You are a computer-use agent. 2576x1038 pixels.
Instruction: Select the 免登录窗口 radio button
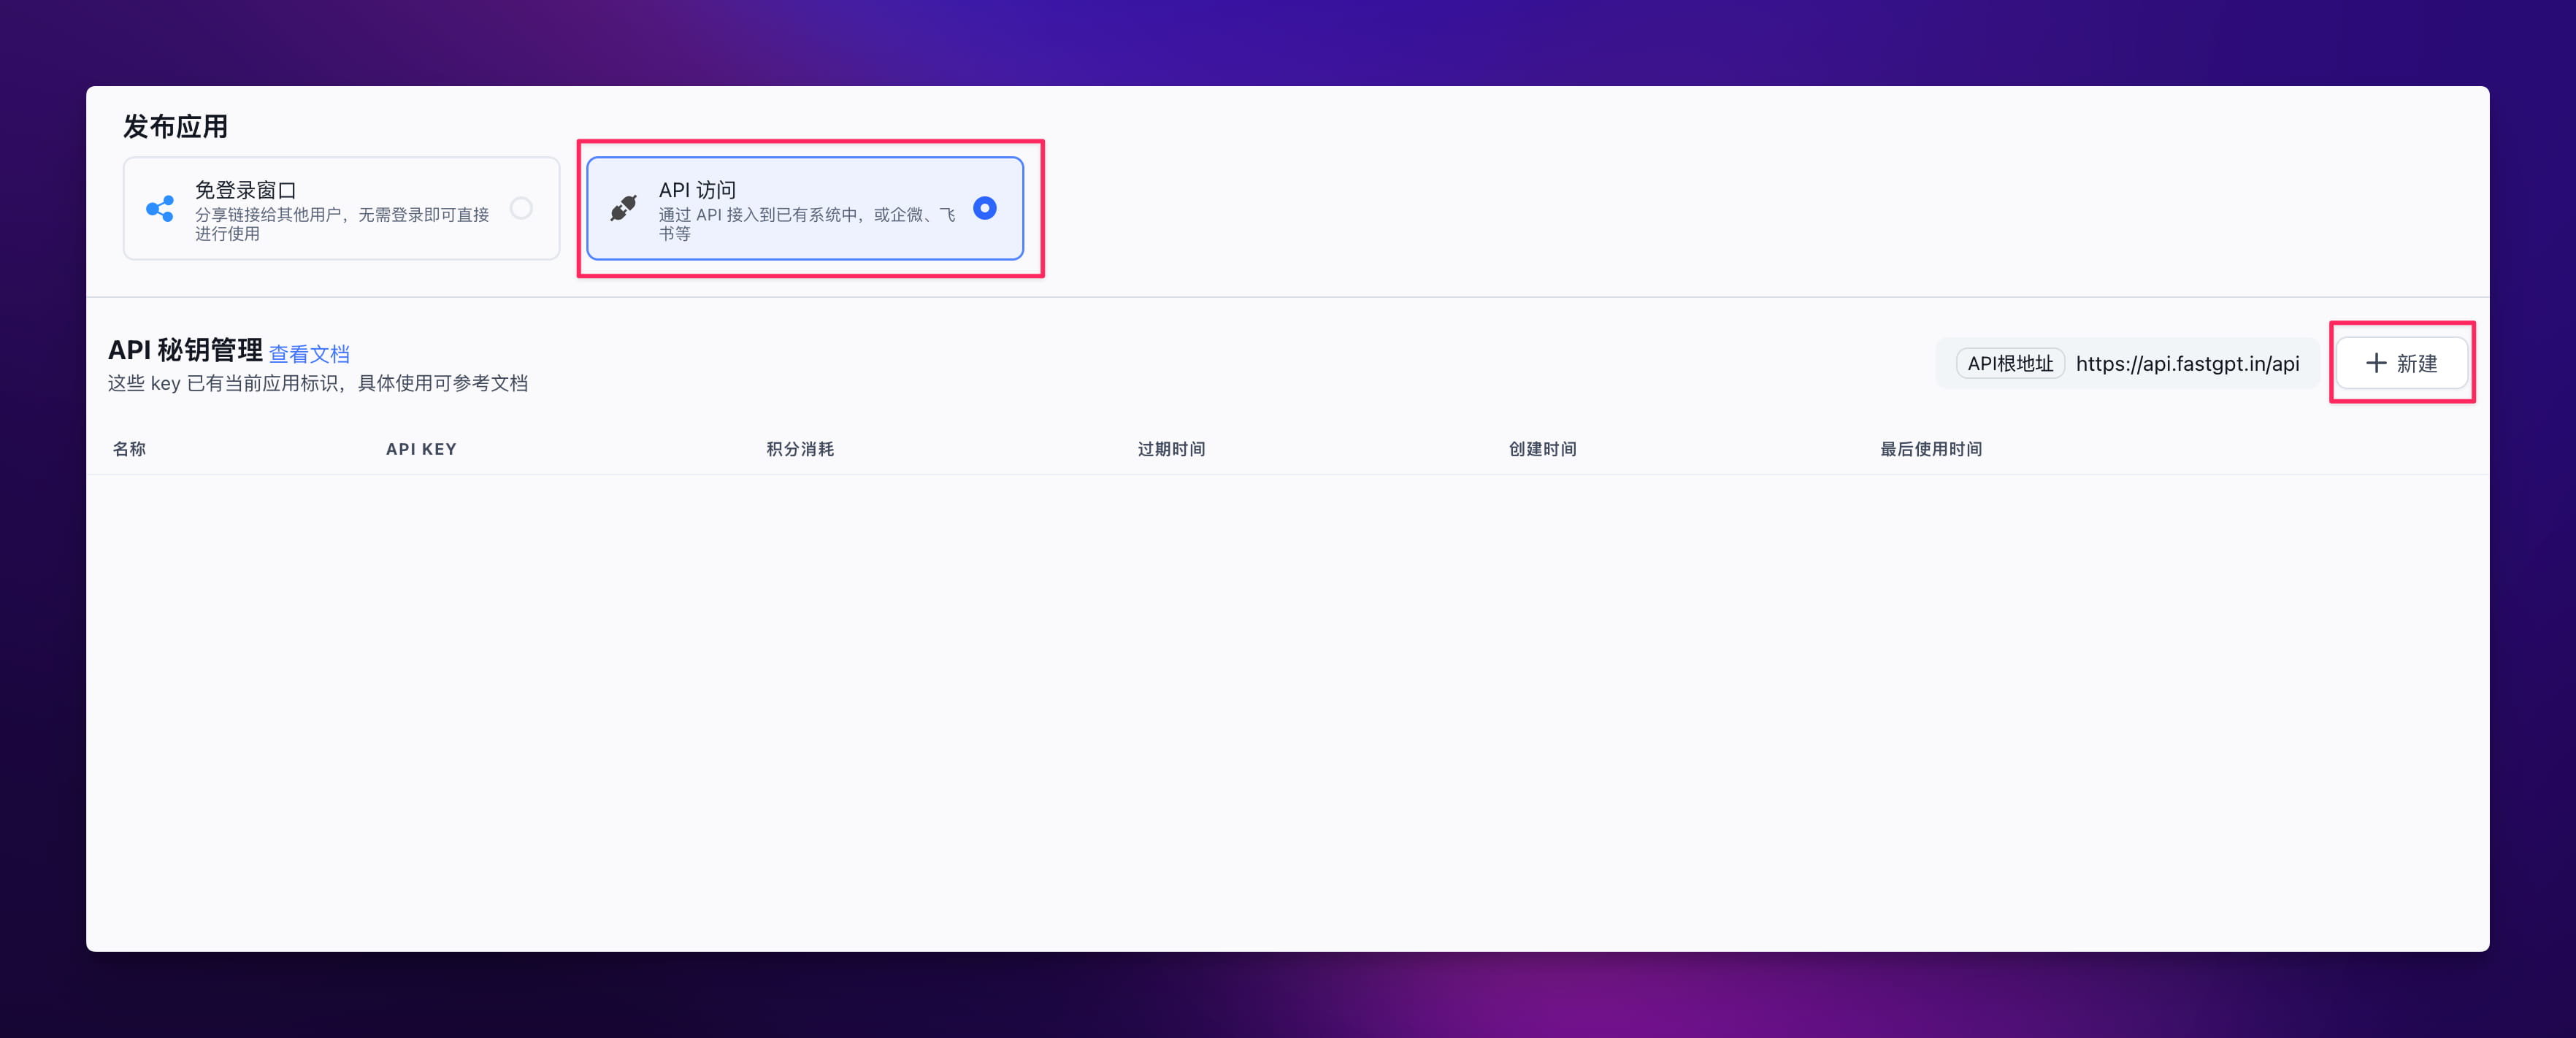(x=521, y=208)
